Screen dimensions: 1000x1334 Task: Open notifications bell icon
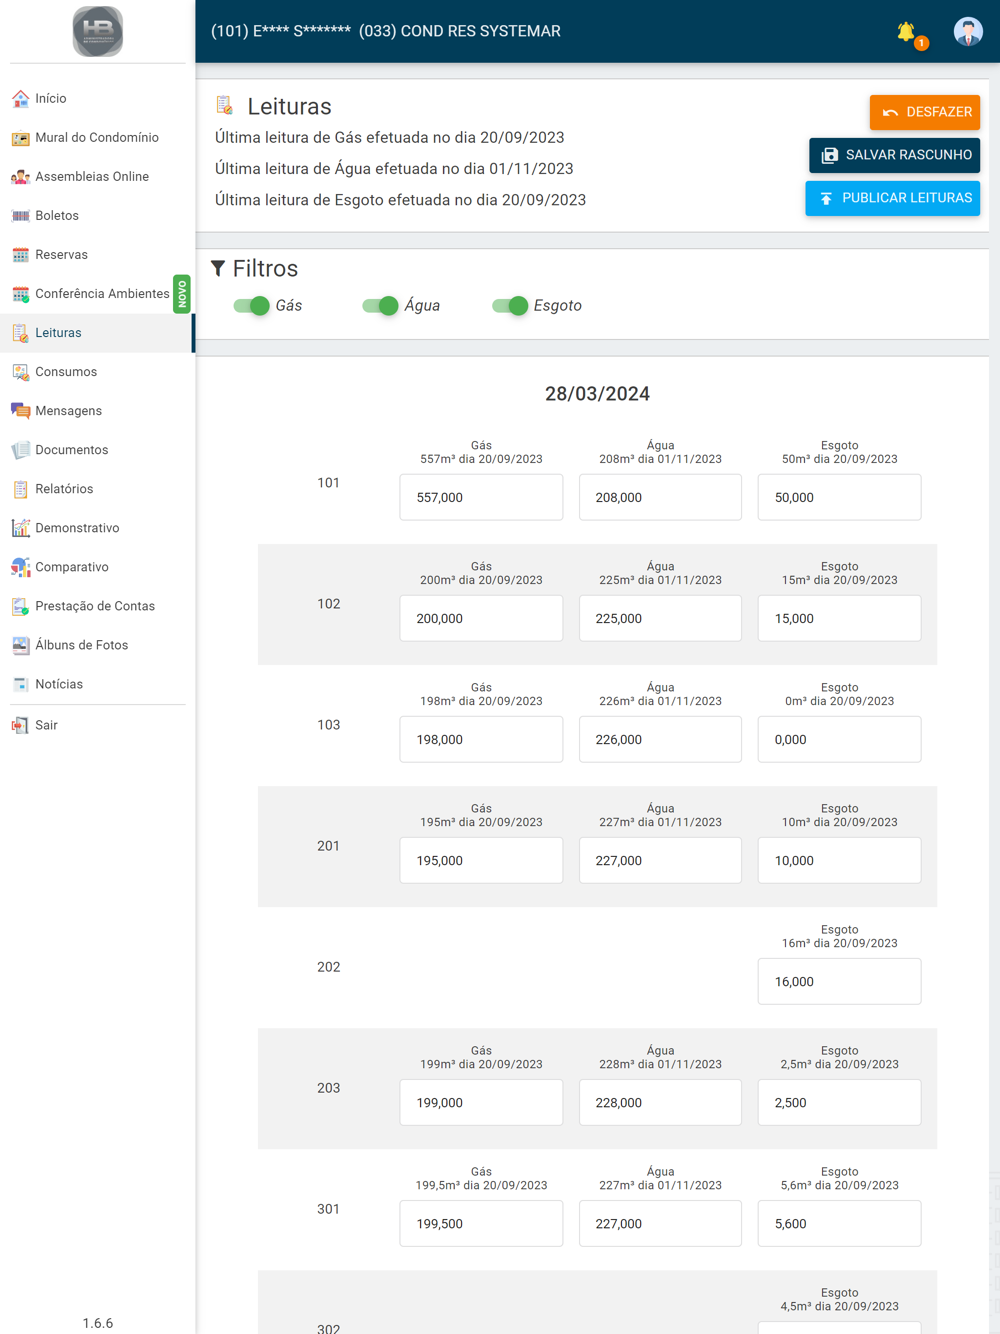pos(907,32)
